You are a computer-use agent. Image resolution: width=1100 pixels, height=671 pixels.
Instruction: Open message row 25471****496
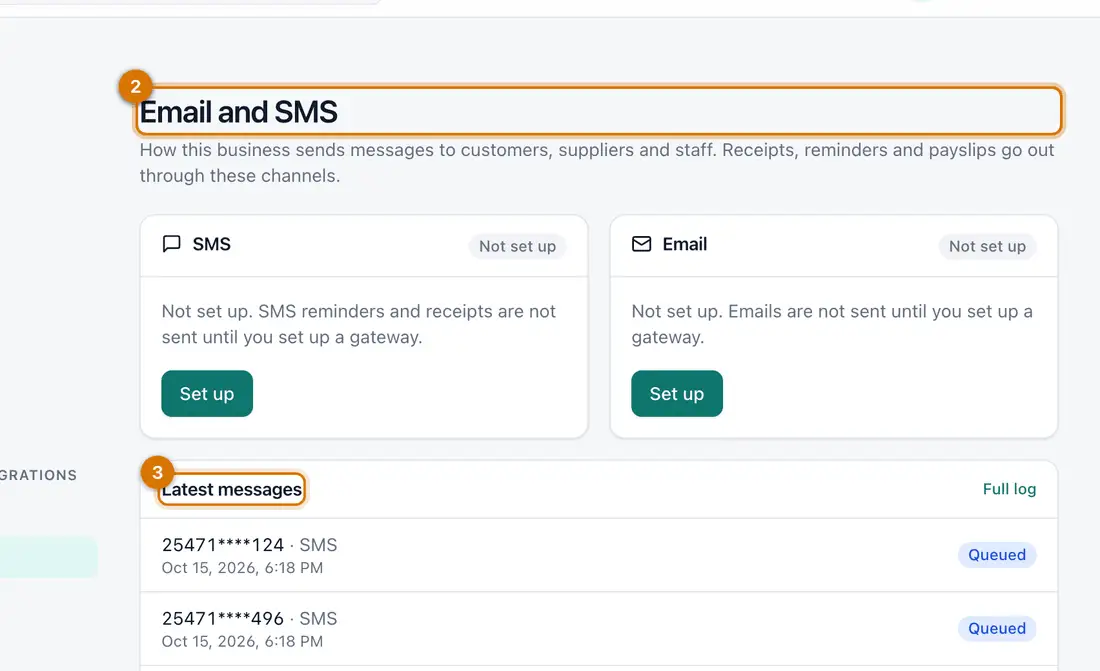tap(598, 629)
